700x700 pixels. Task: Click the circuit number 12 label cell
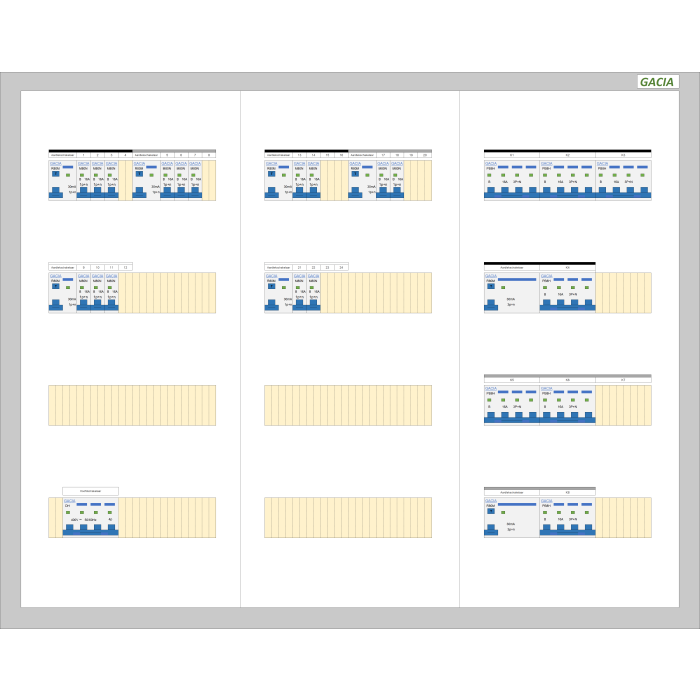coord(126,268)
